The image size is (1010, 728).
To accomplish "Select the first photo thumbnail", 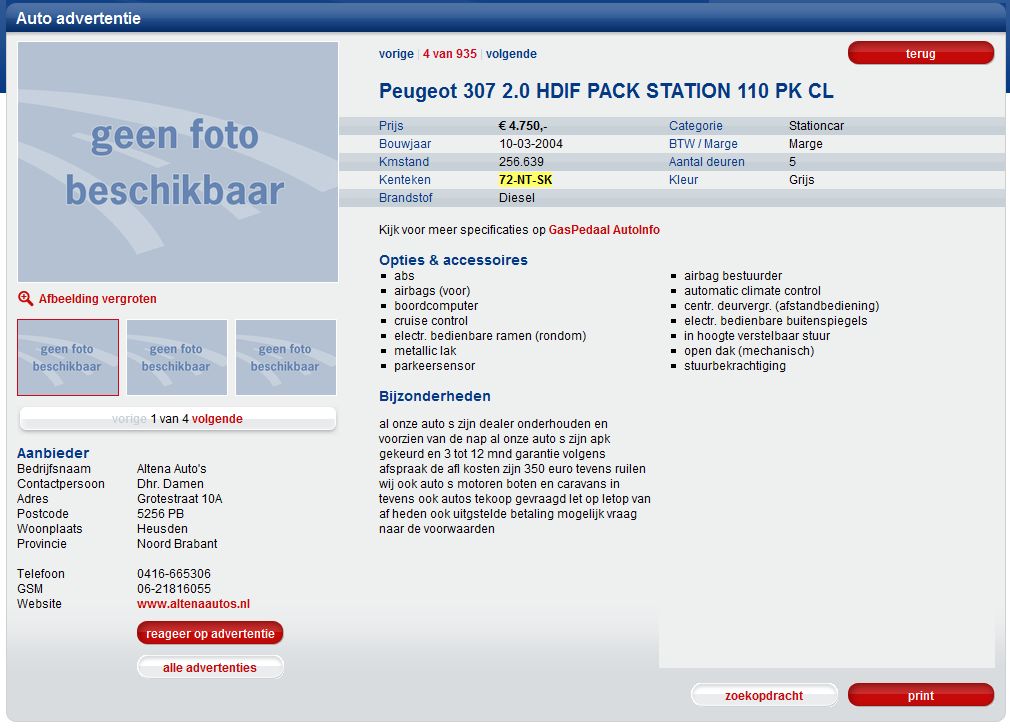I will click(x=68, y=358).
